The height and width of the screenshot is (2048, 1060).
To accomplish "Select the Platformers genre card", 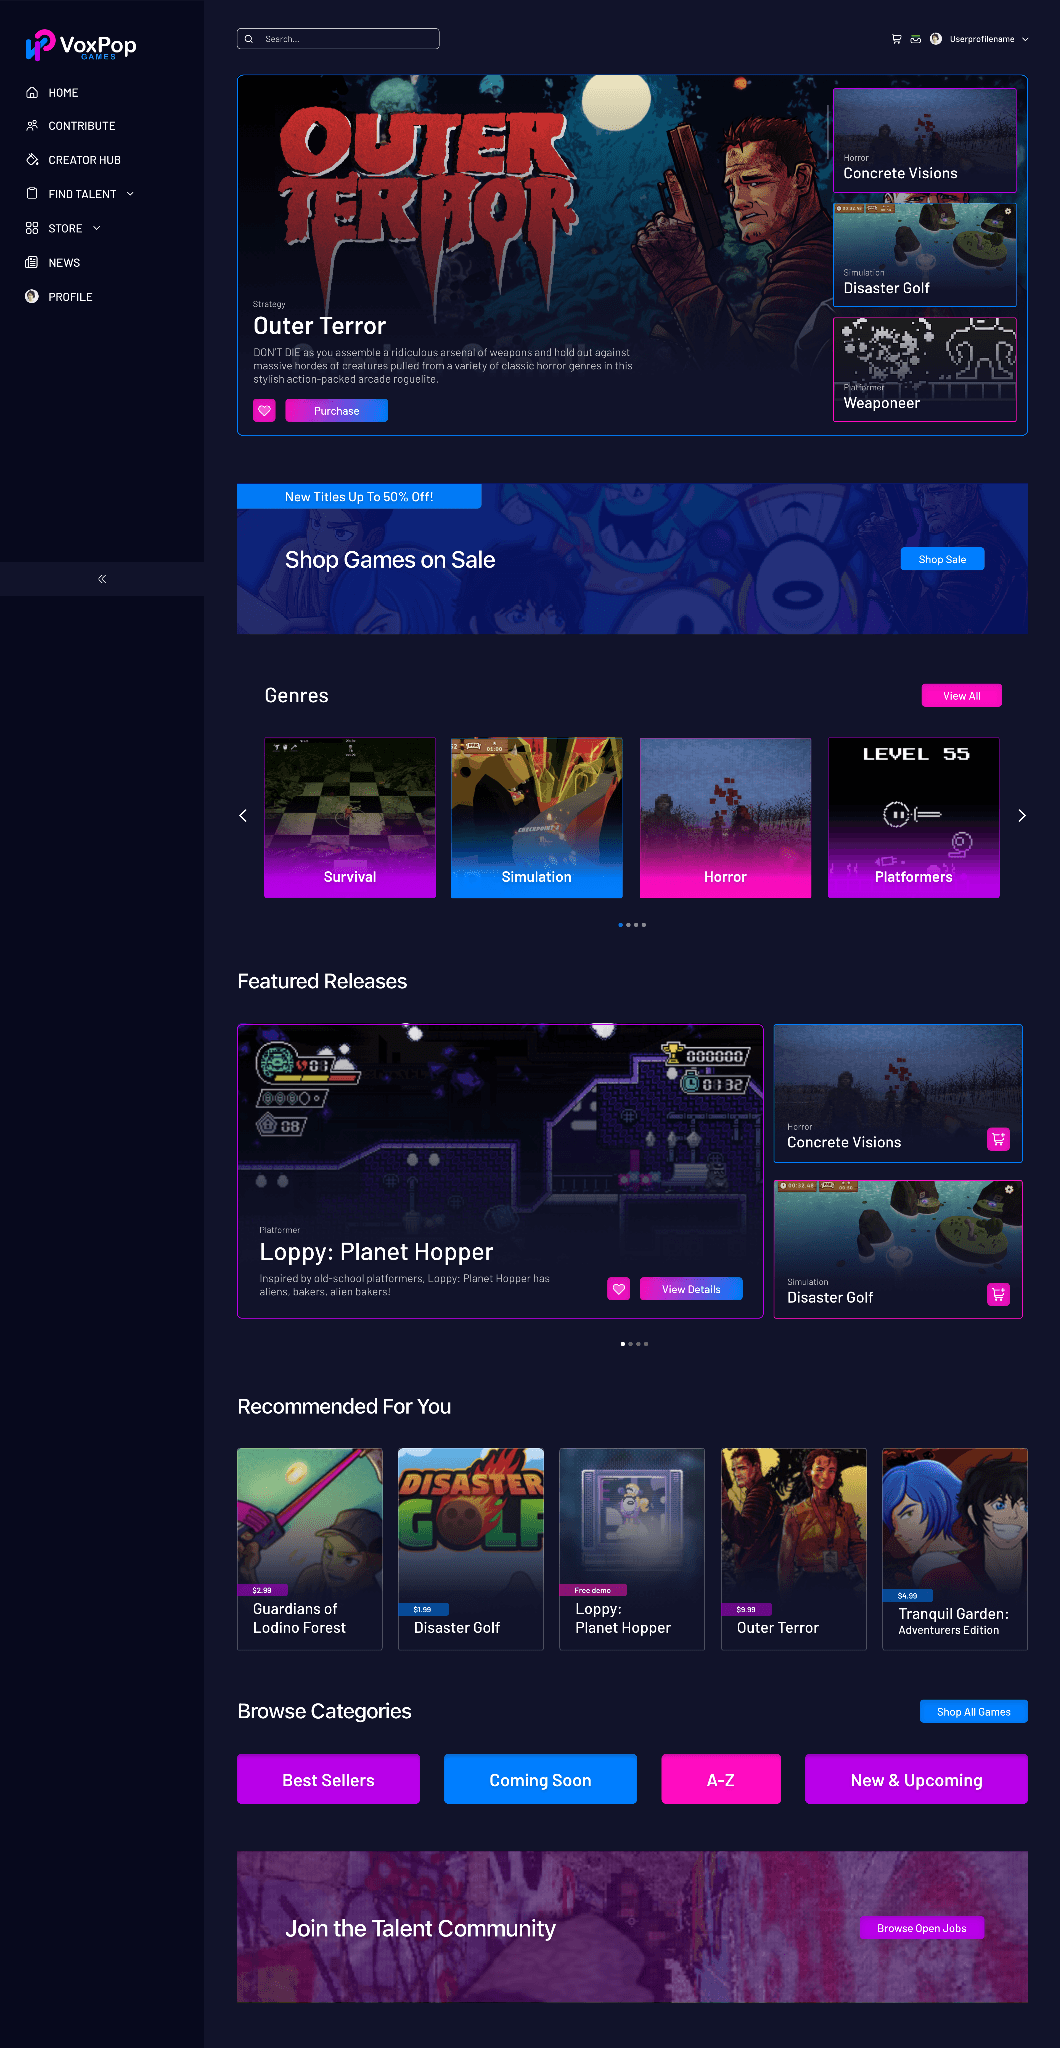I will [914, 817].
